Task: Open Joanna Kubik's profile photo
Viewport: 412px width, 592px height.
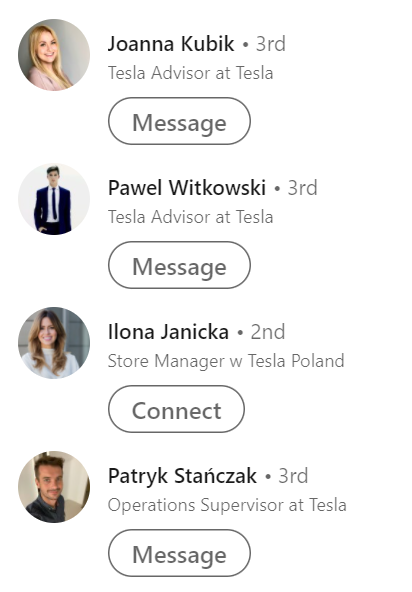Action: click(54, 55)
